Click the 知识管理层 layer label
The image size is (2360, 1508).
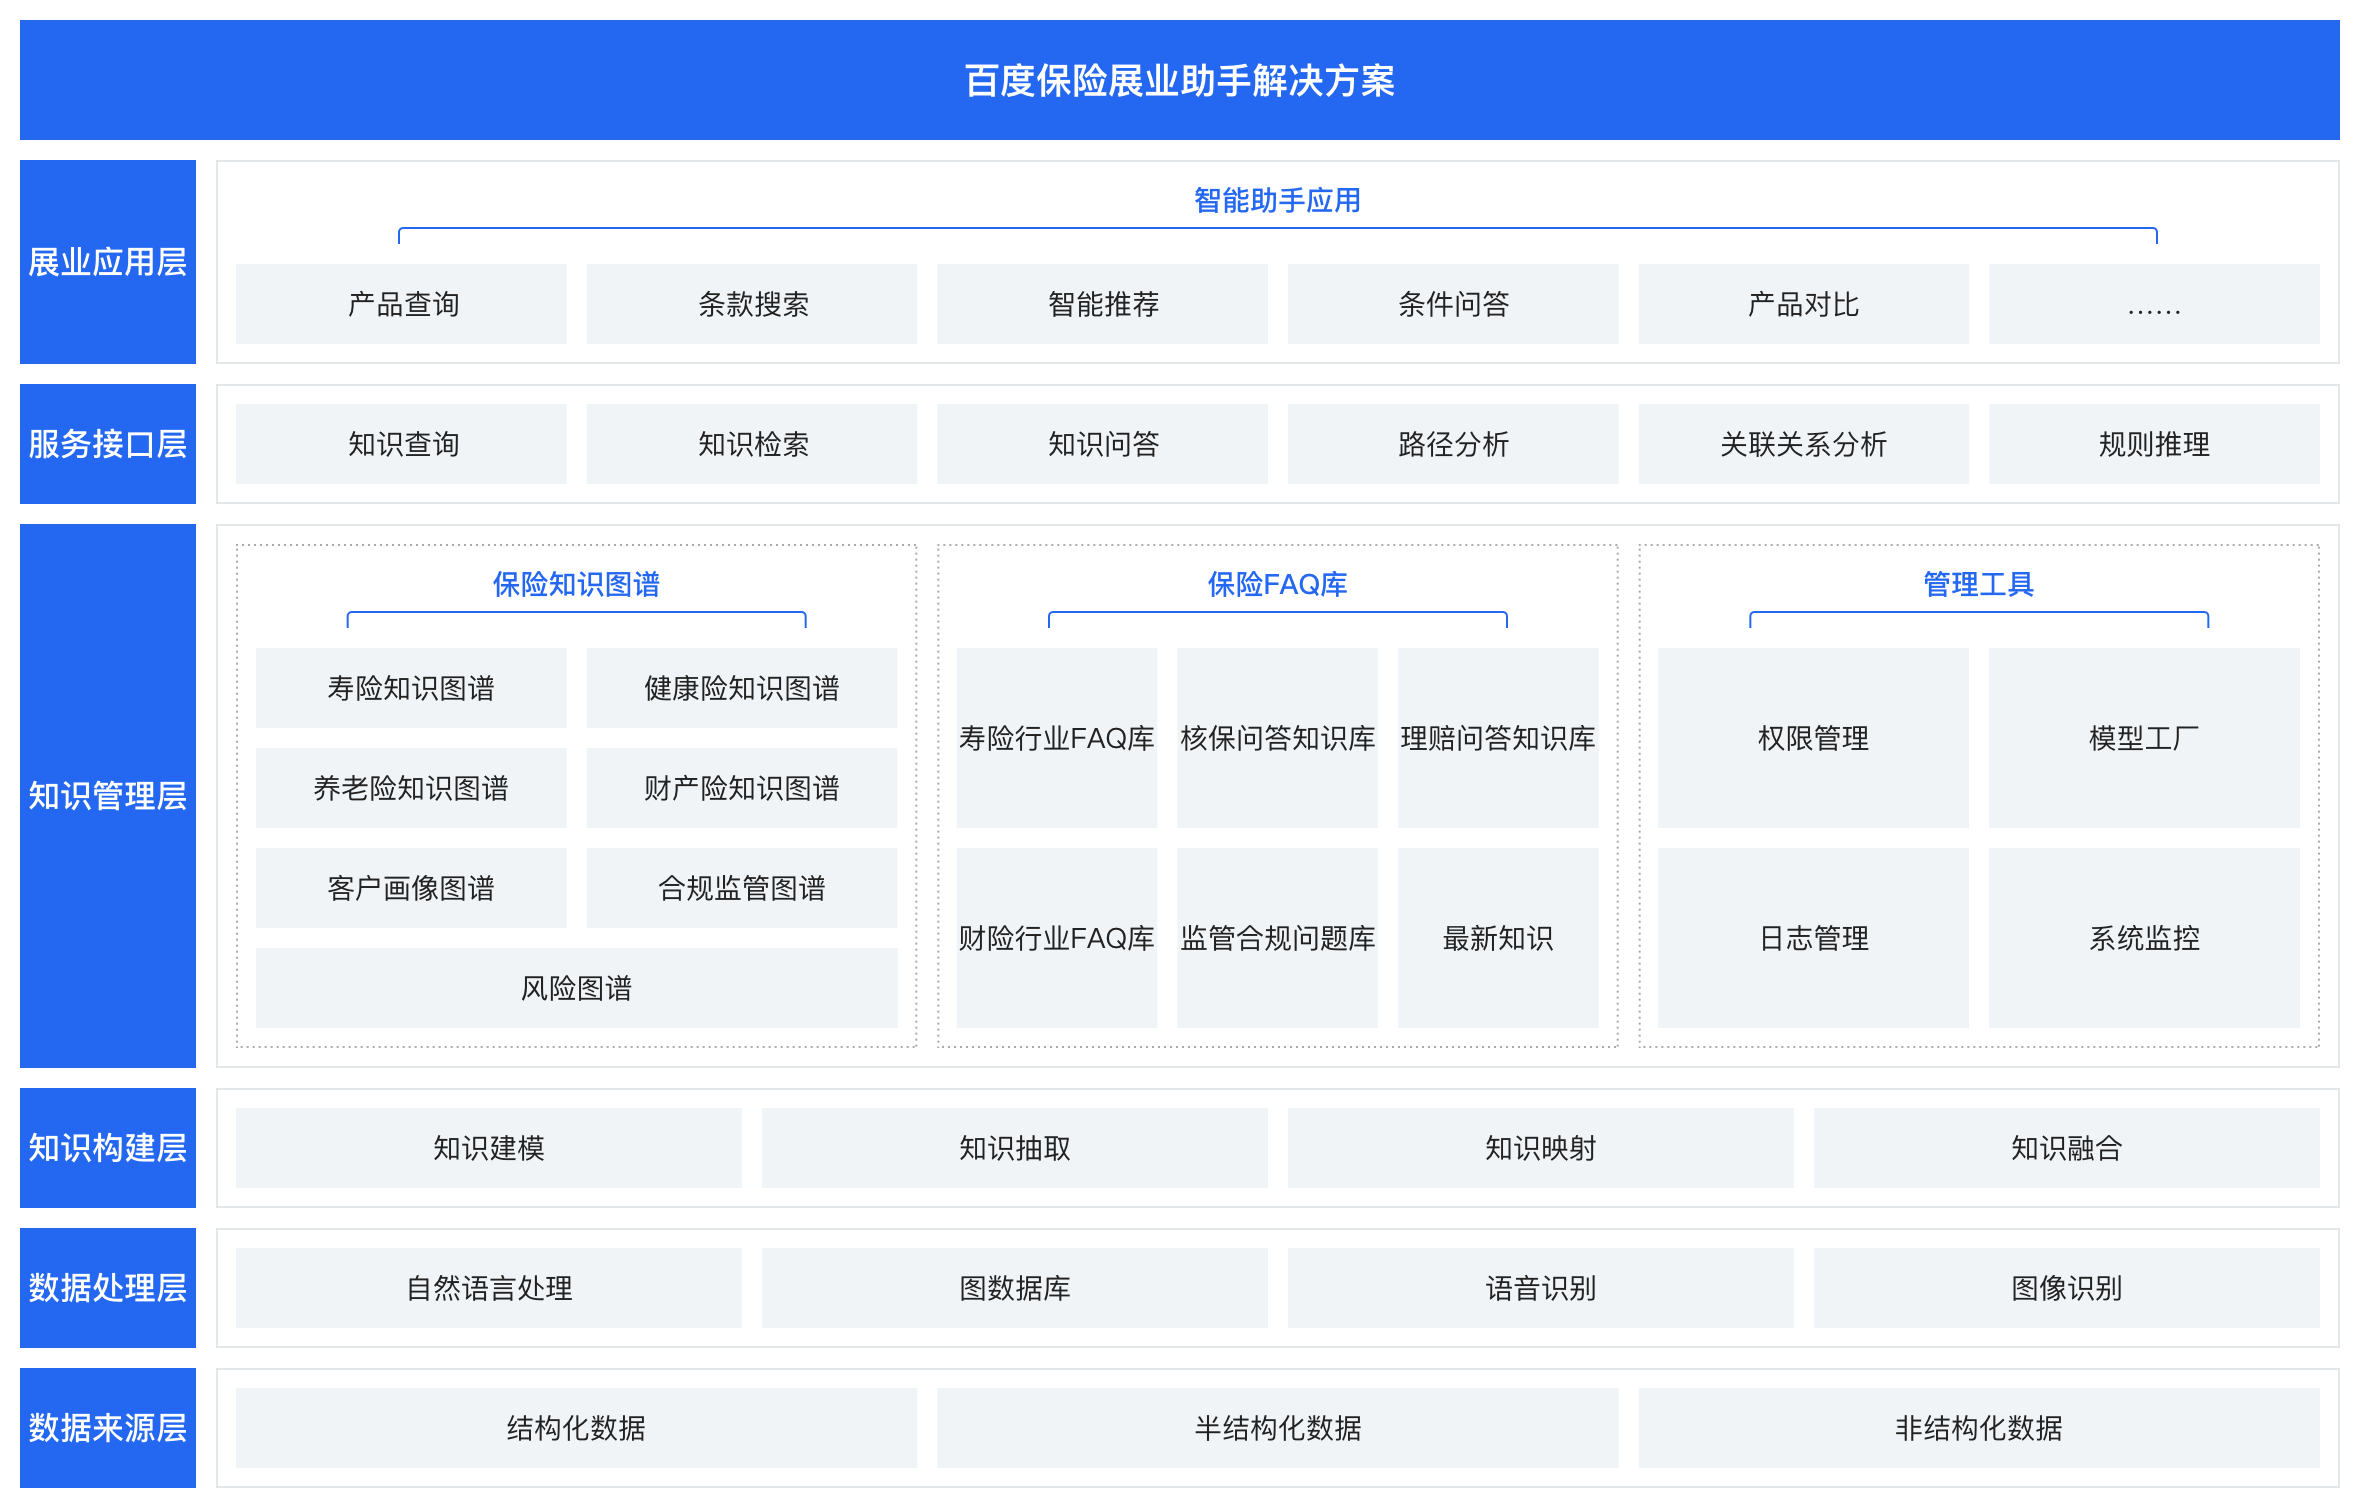pos(108,796)
